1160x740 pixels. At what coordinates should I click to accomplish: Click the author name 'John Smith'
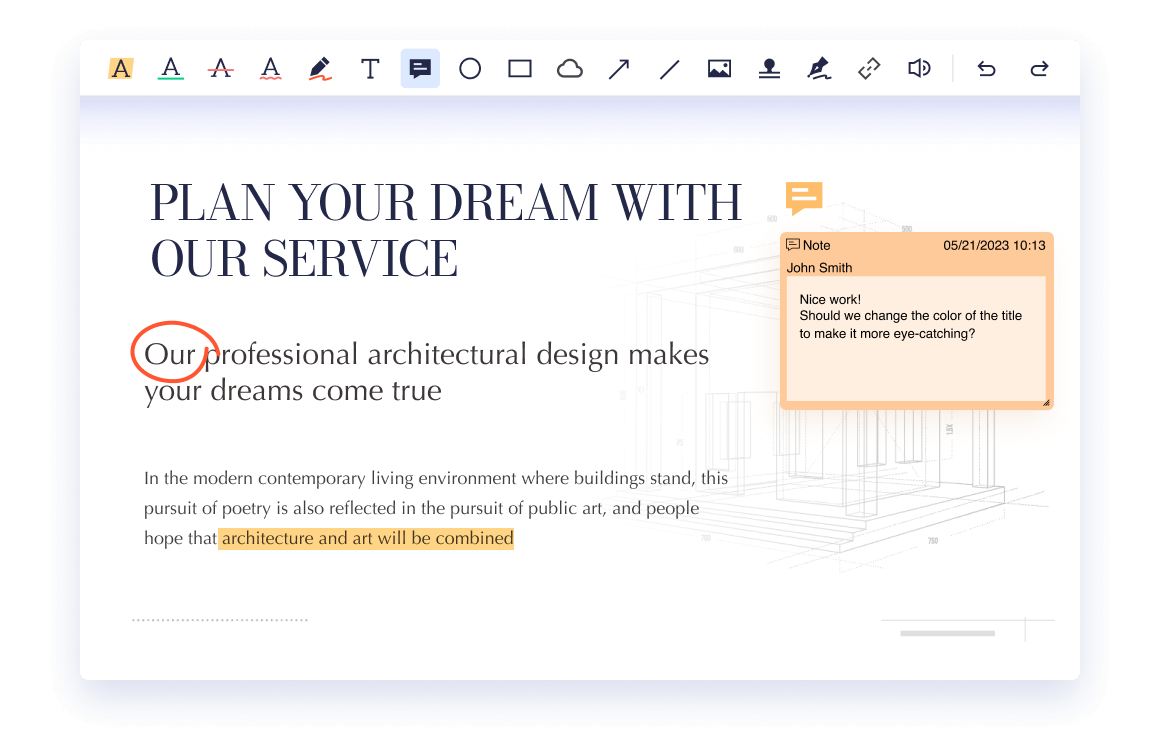coord(819,268)
